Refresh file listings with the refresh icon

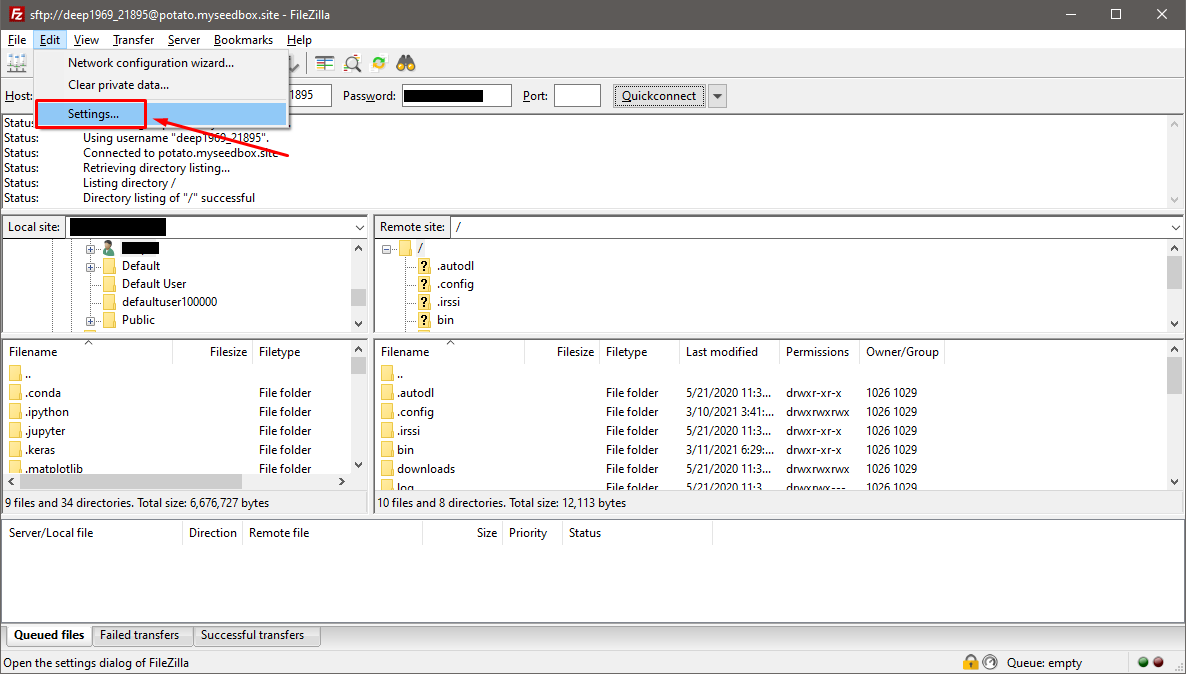[378, 63]
